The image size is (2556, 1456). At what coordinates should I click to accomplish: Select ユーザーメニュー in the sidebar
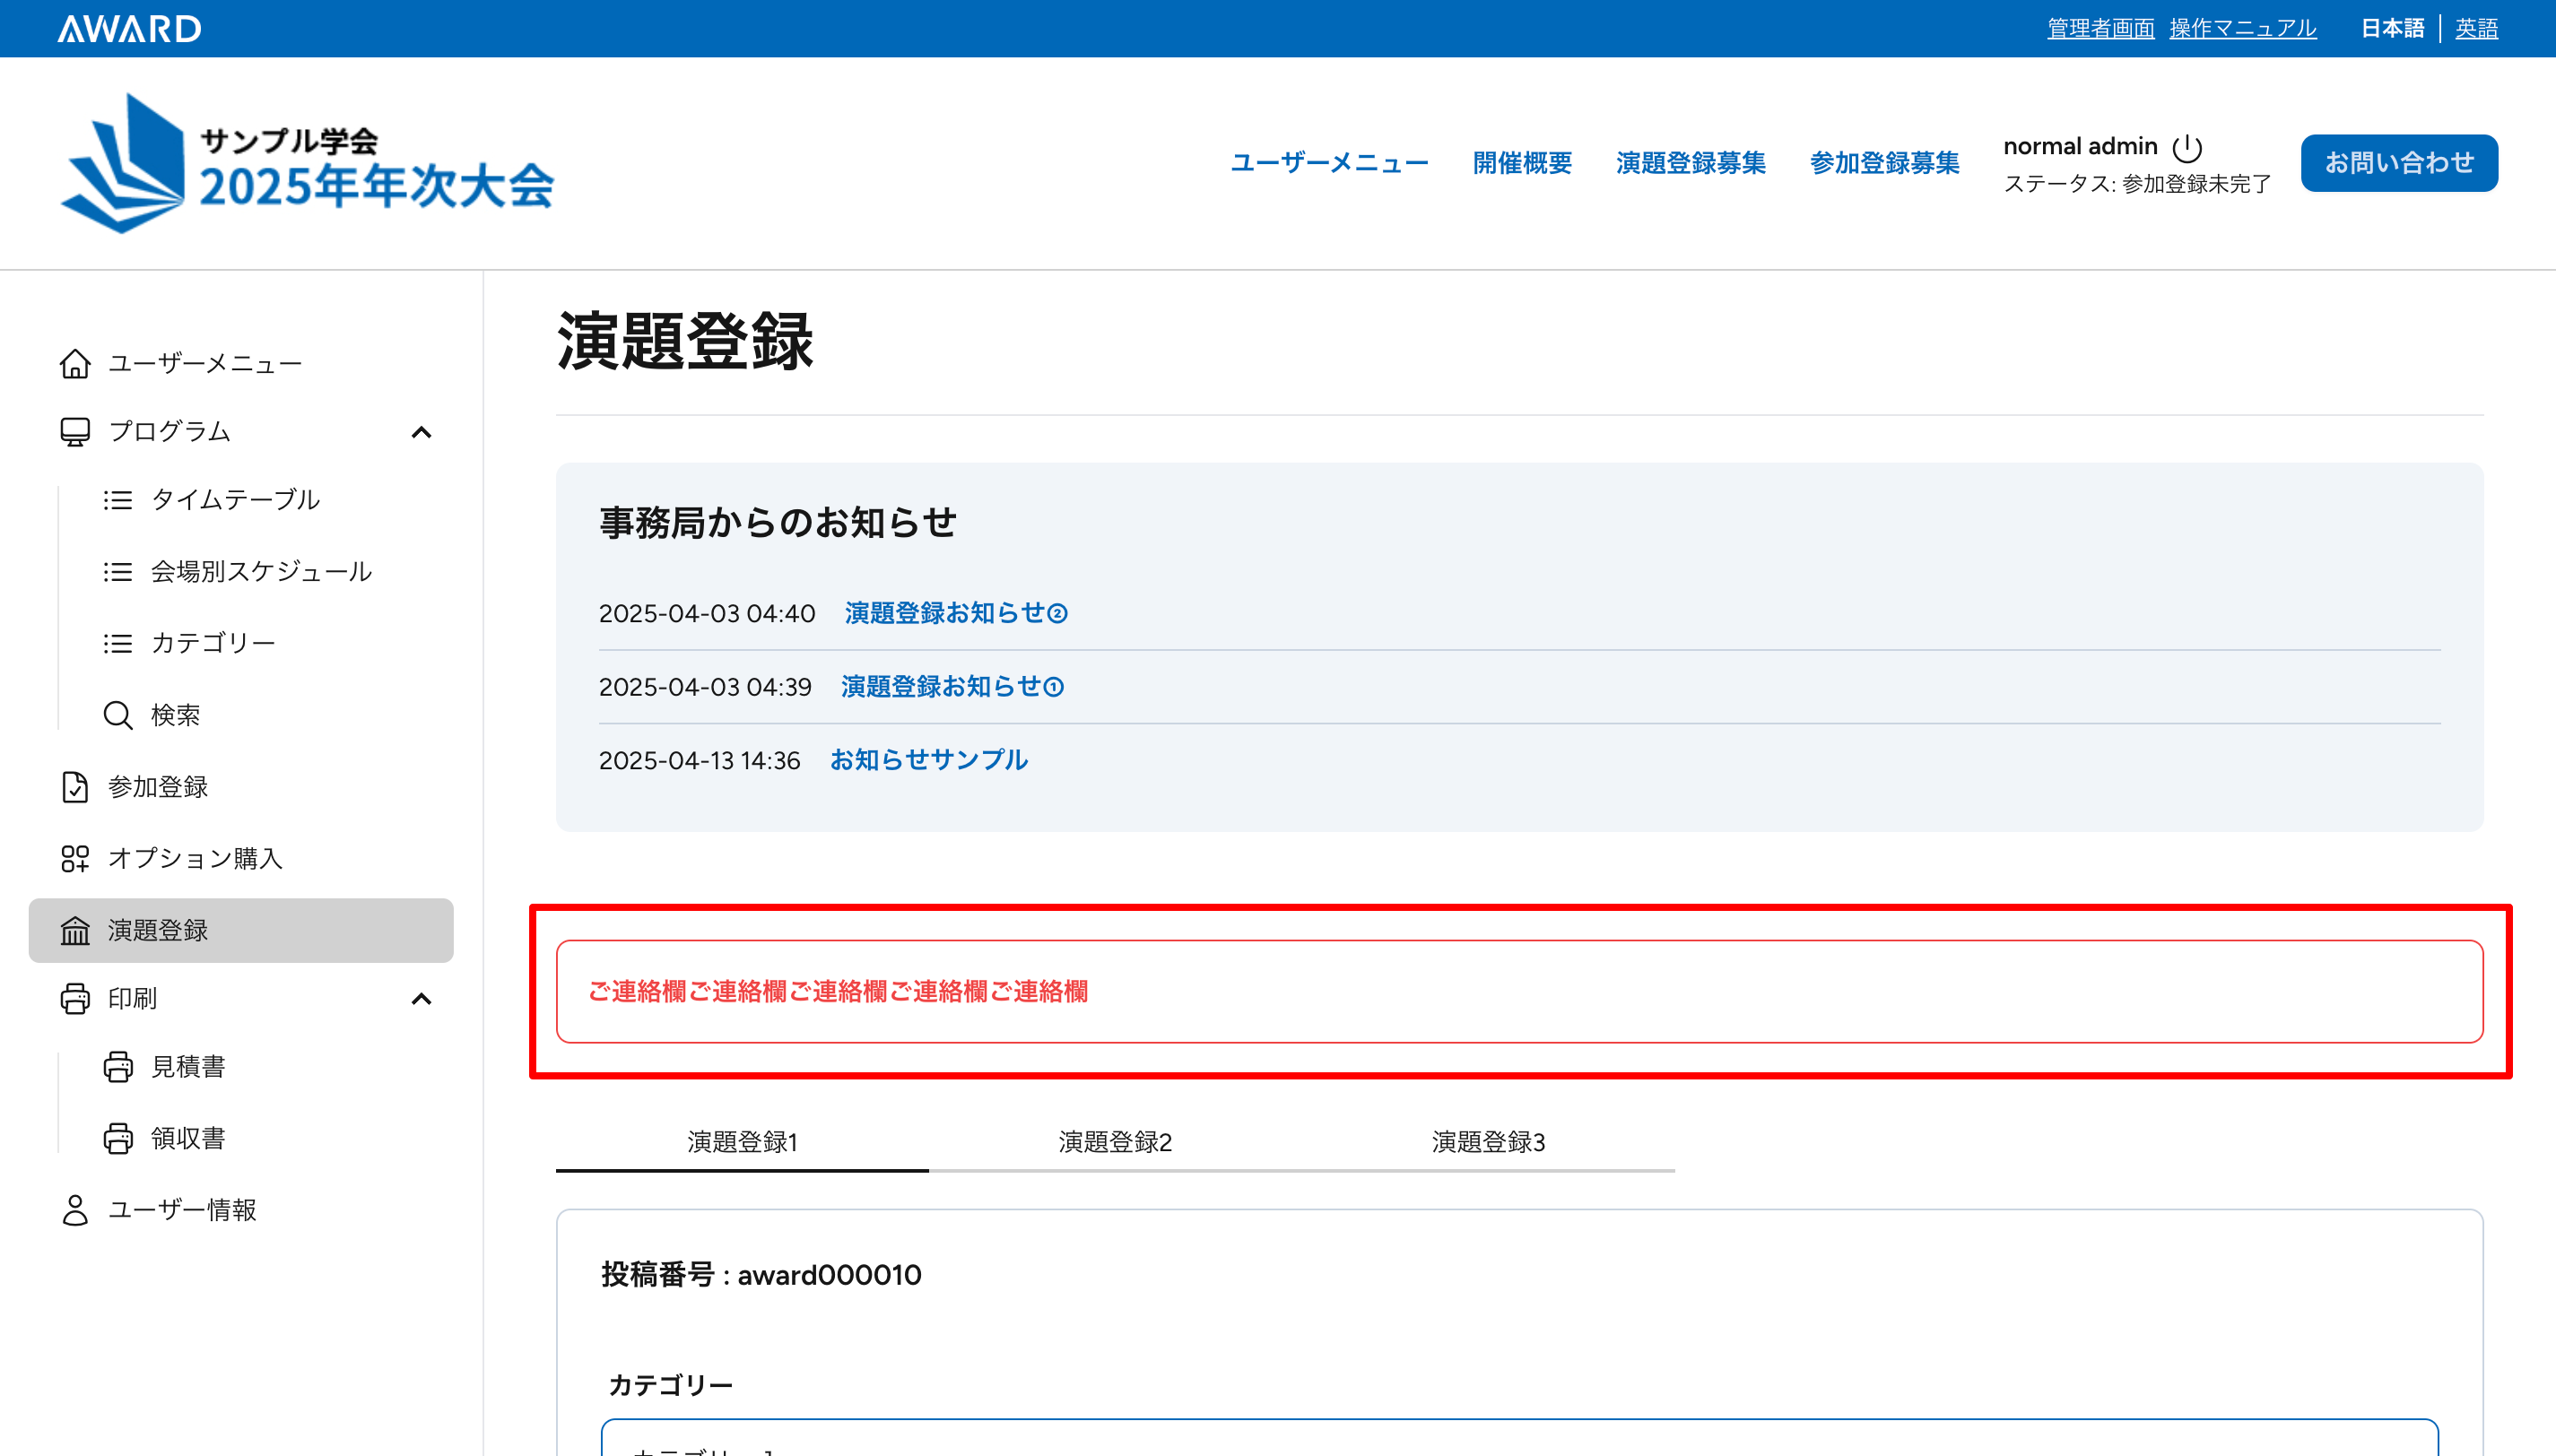pos(205,363)
